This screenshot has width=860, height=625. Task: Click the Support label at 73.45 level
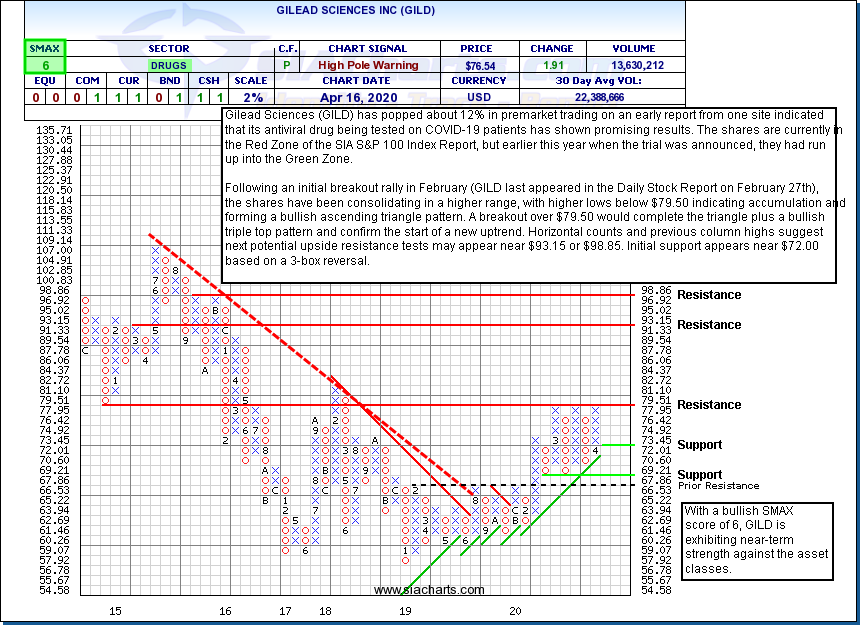699,445
